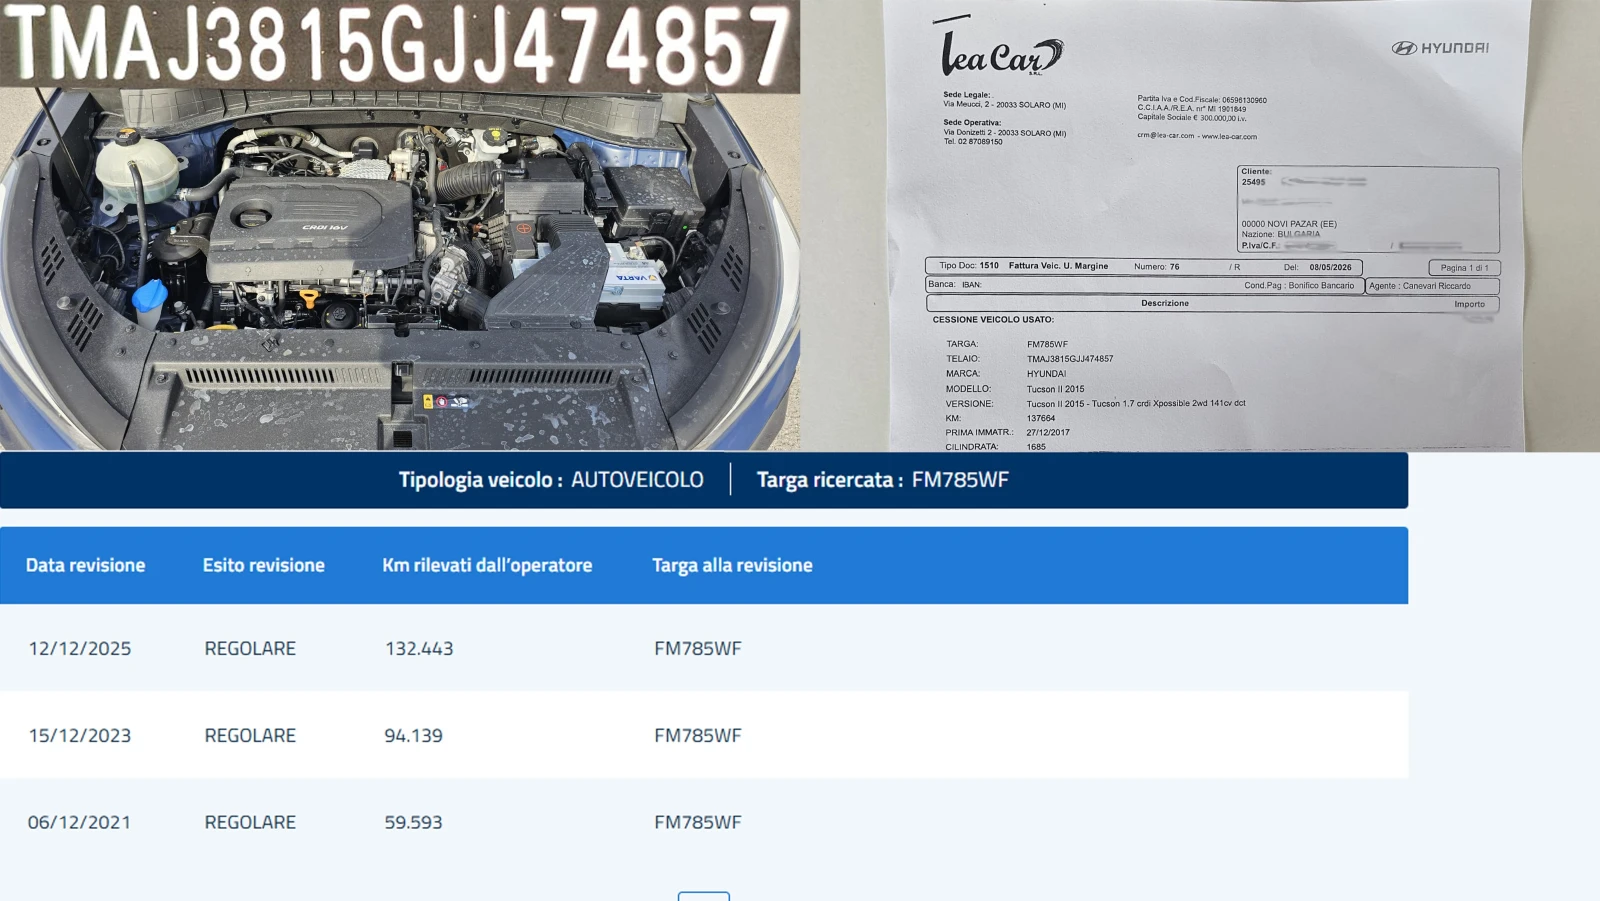Select the date 06/12/2021
Screen dimensions: 1600x901
[x=80, y=822]
